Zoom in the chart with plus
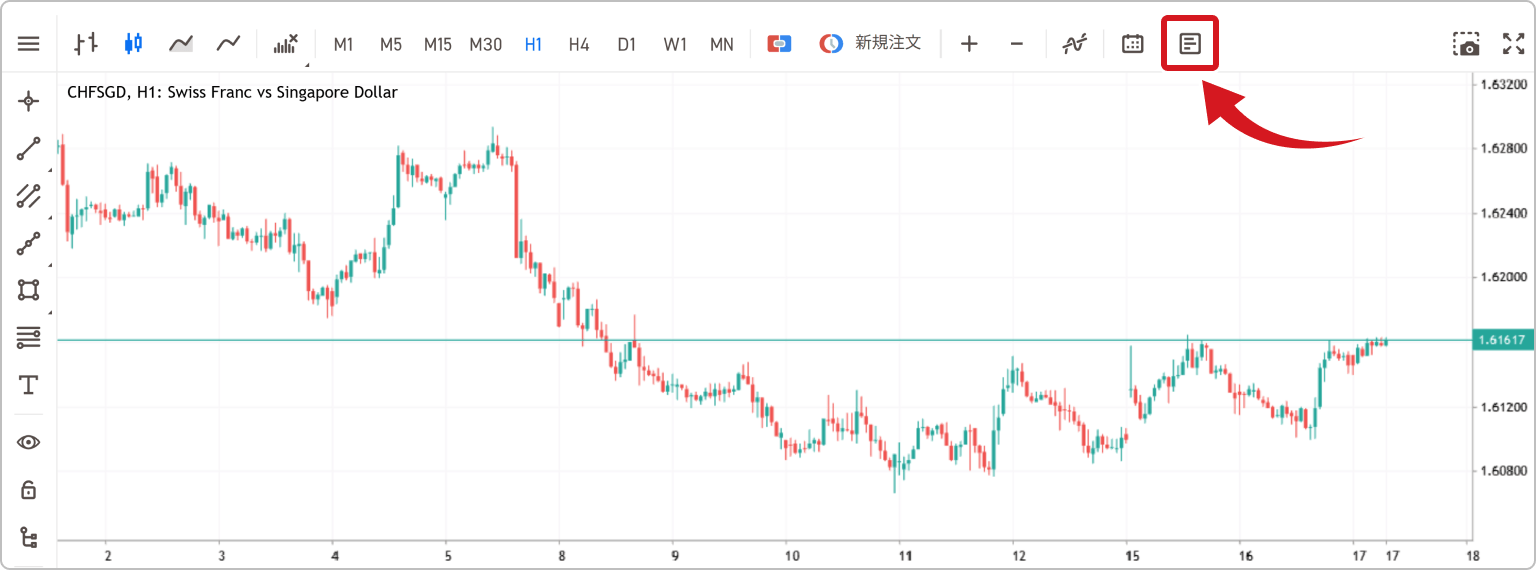 pyautogui.click(x=969, y=44)
